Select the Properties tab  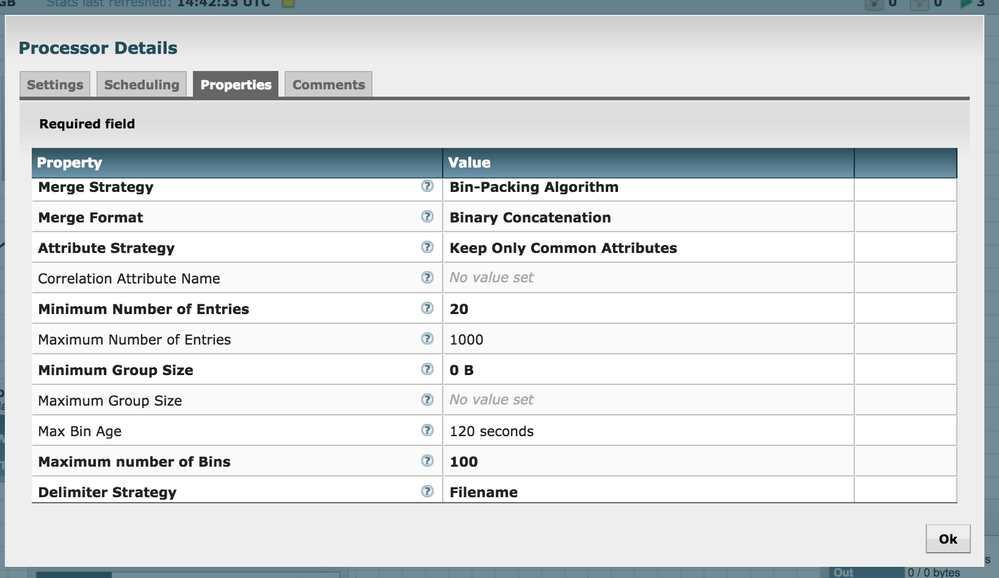tap(236, 85)
